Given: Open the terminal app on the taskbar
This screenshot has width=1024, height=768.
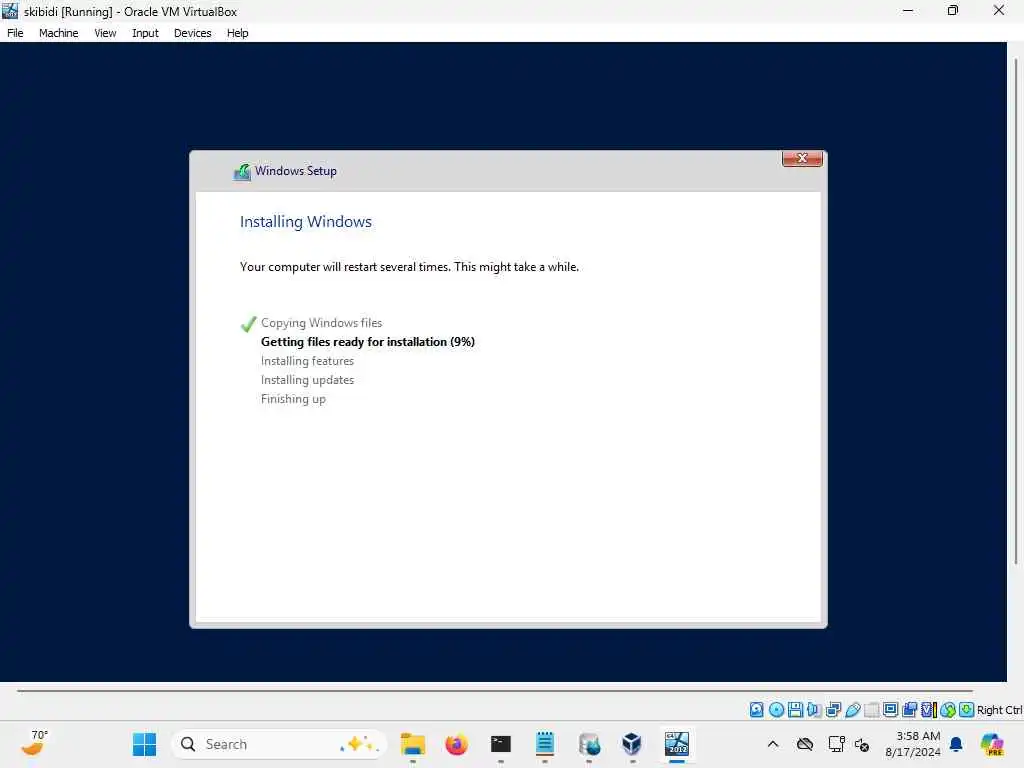Looking at the screenshot, I should 501,744.
